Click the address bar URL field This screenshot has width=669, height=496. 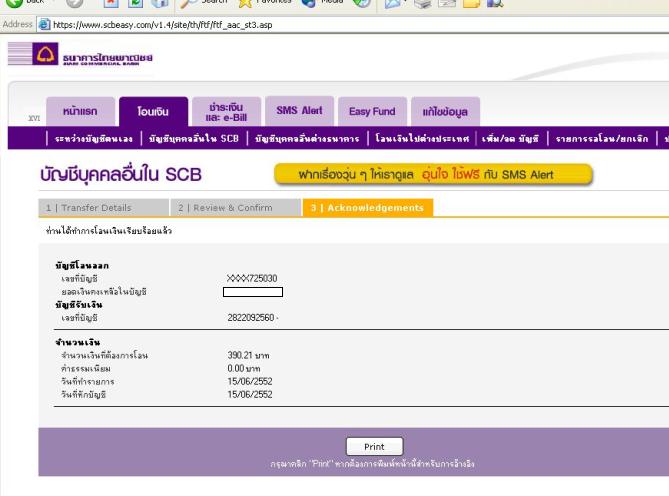click(358, 25)
